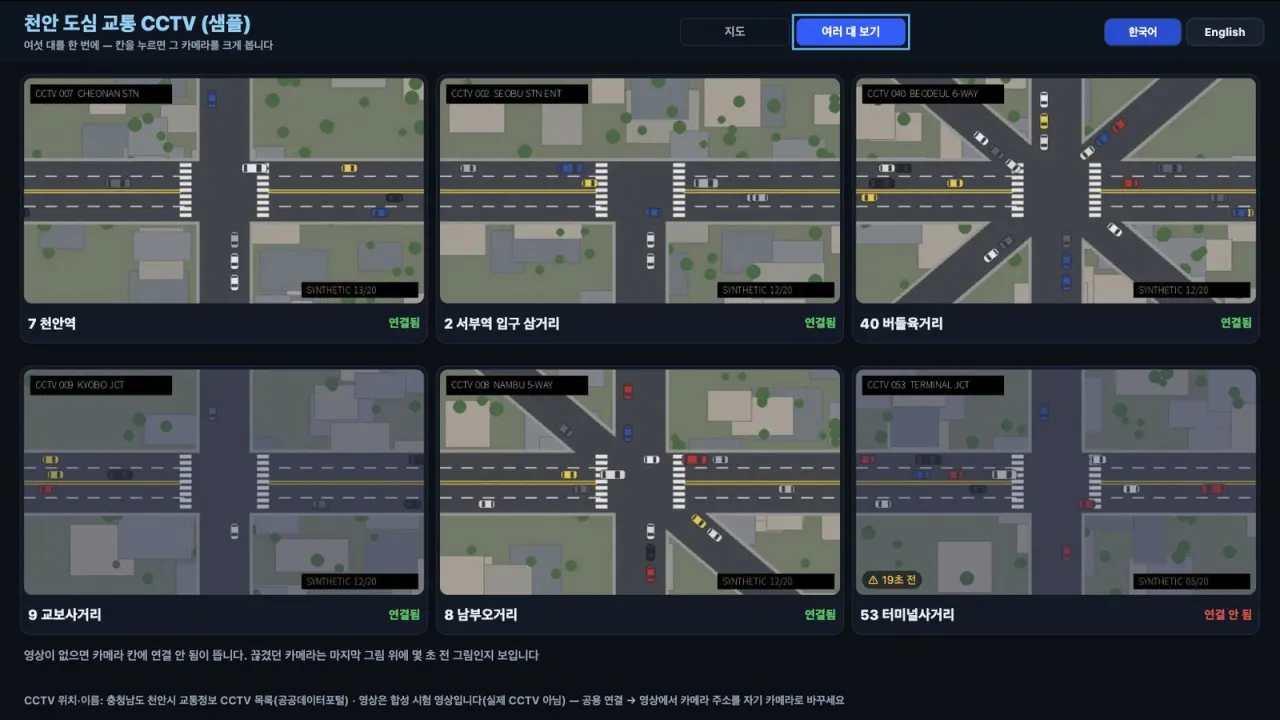Click the 2 서부역 입구 삼거리 camera title
The height and width of the screenshot is (720, 1280).
[x=502, y=324]
